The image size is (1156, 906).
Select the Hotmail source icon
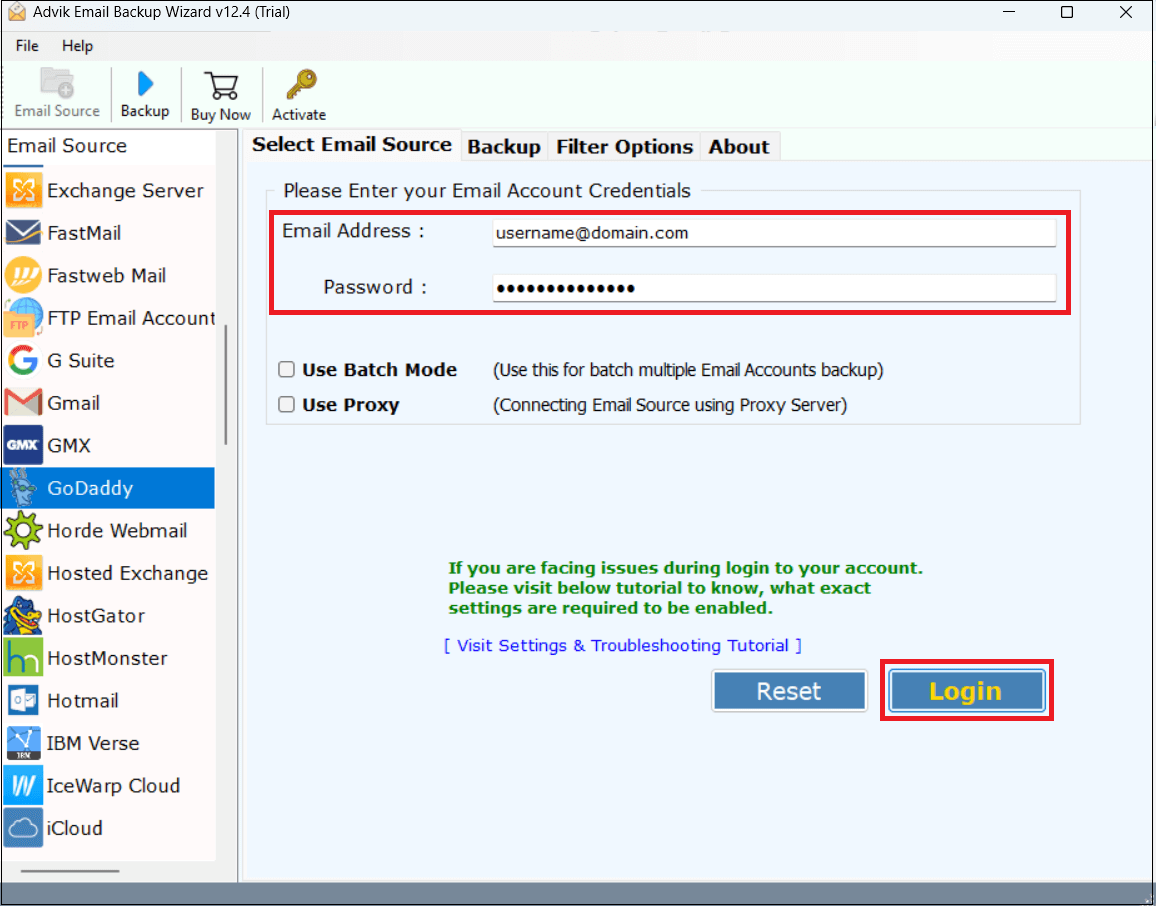coord(80,700)
